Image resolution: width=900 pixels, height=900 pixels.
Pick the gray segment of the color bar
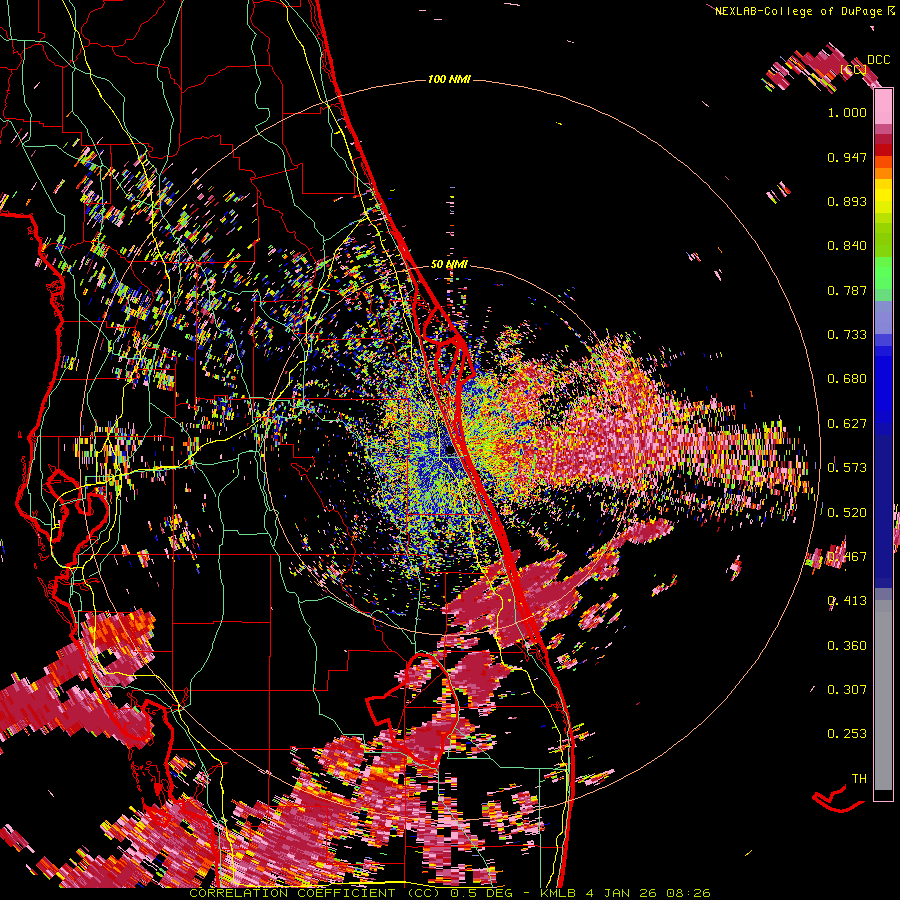[883, 695]
